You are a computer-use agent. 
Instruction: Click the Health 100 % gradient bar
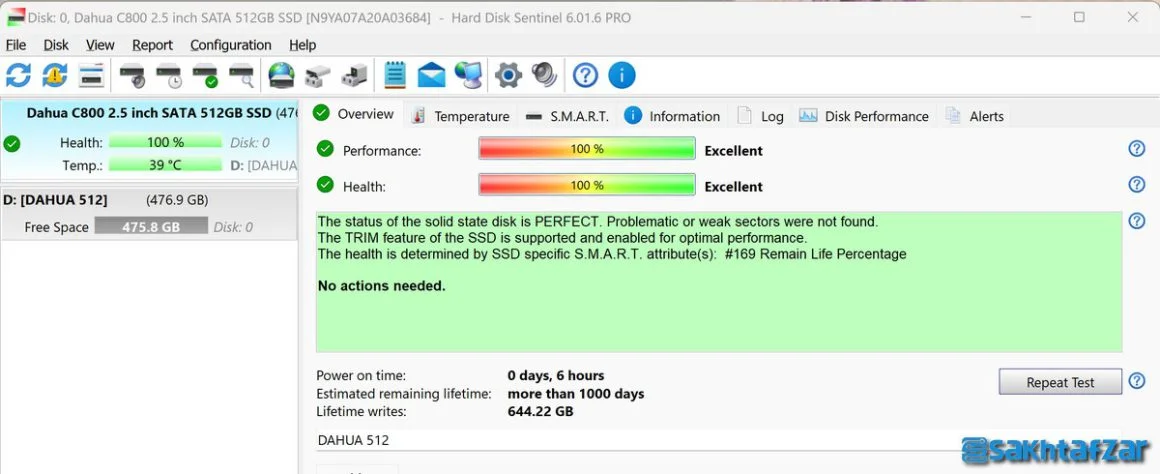[x=587, y=185]
